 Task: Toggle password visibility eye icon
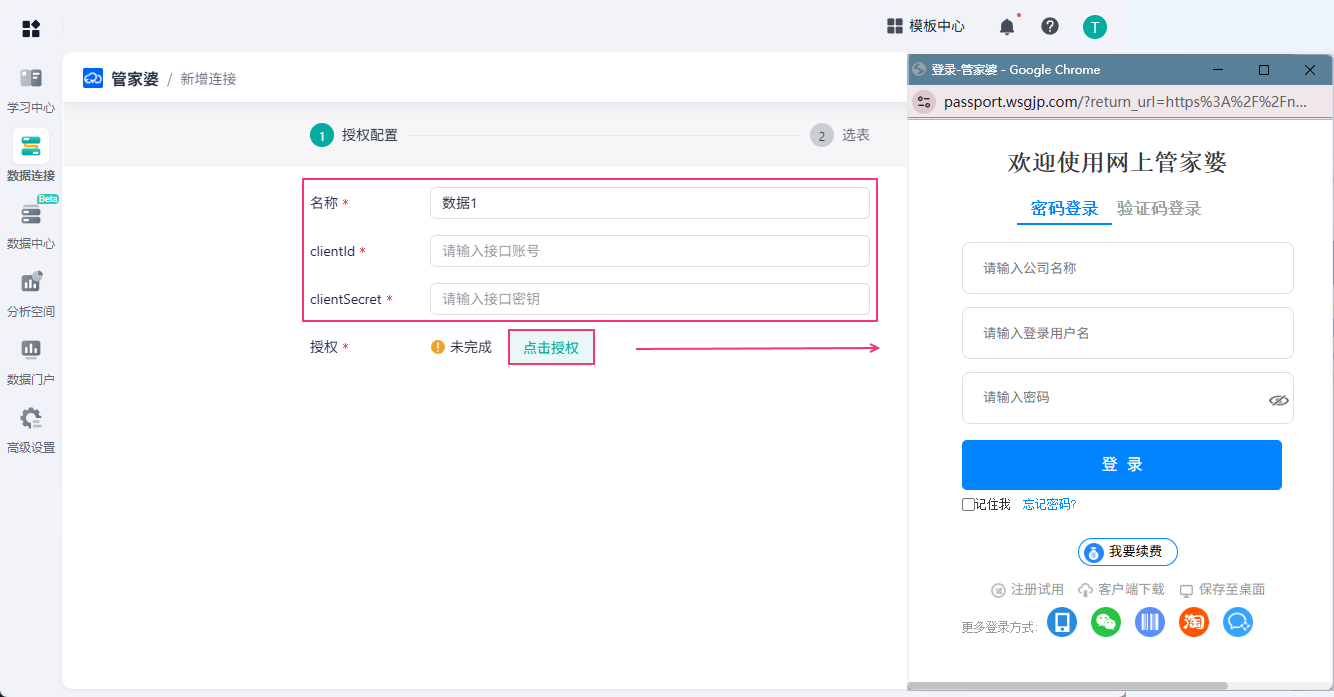coord(1278,400)
